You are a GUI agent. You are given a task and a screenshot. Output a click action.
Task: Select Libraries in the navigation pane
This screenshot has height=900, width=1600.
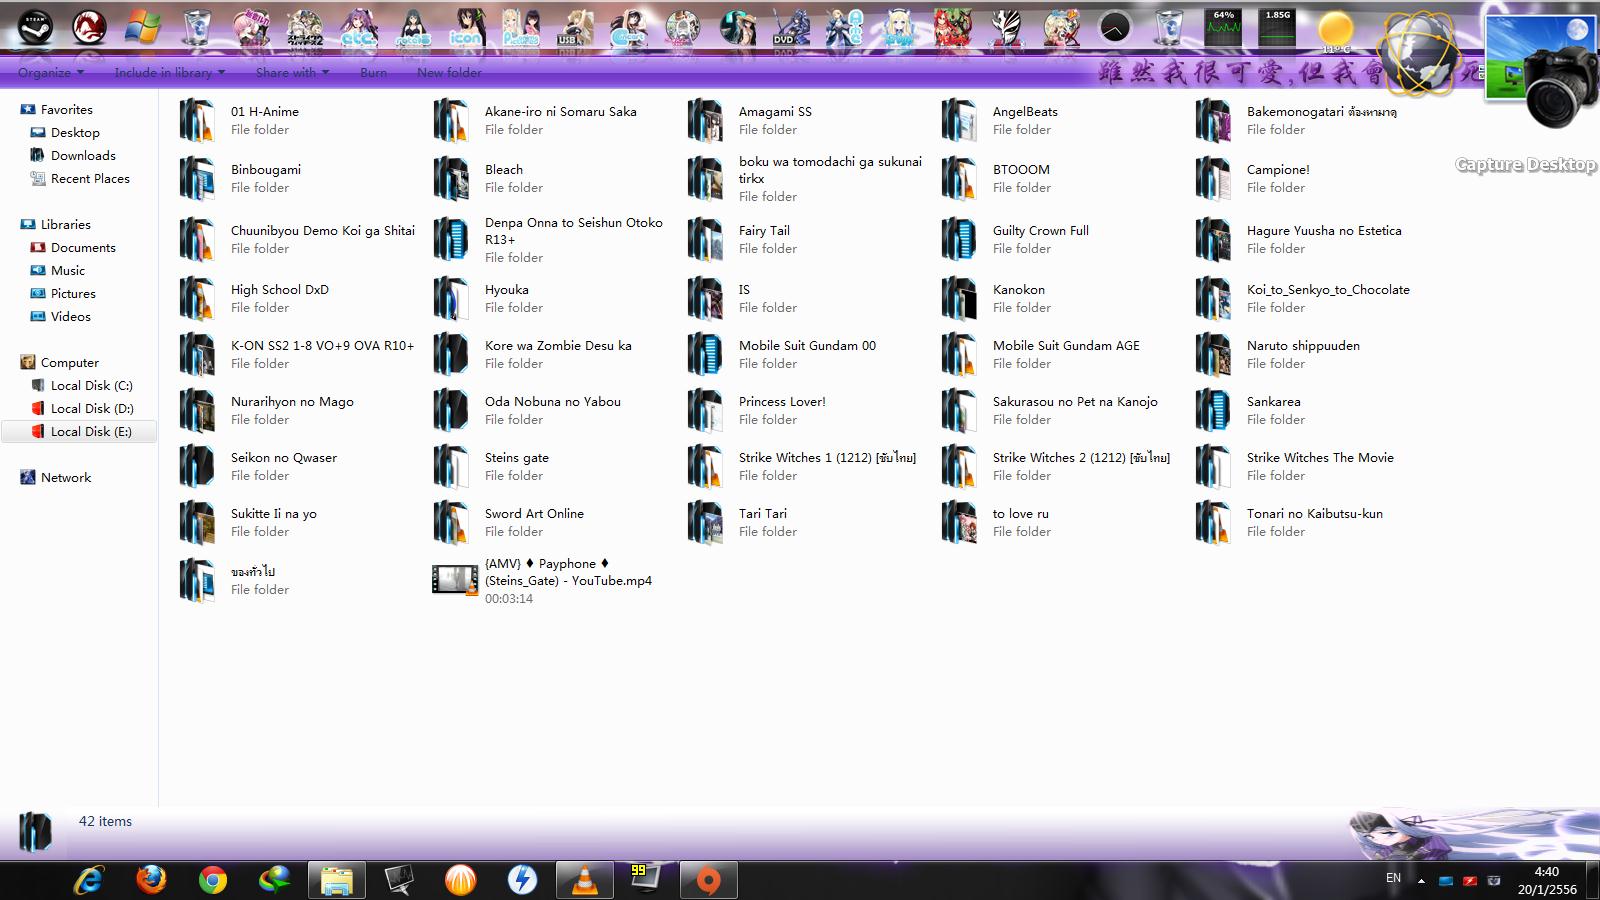pos(66,225)
